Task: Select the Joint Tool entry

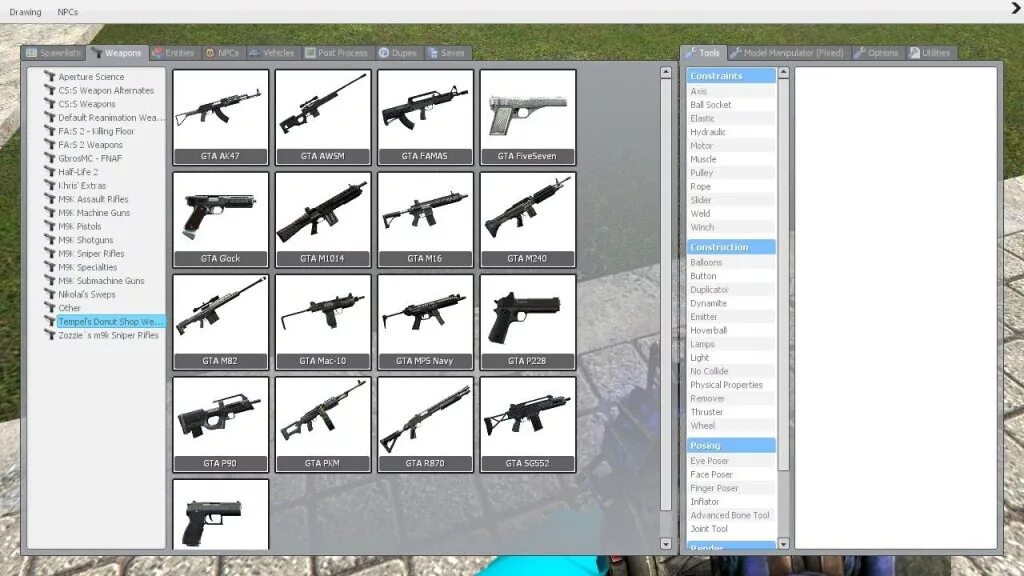Action: (x=731, y=529)
